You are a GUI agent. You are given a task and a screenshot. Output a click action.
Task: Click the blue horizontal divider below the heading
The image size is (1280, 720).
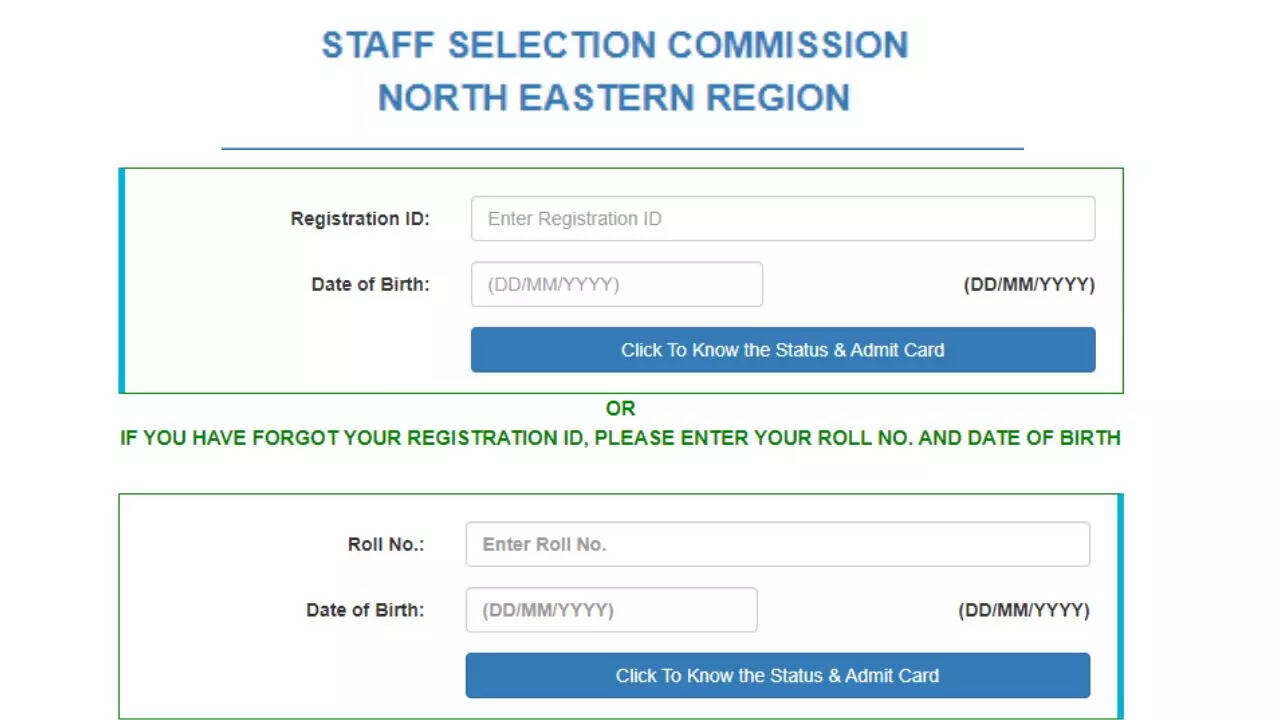point(622,149)
